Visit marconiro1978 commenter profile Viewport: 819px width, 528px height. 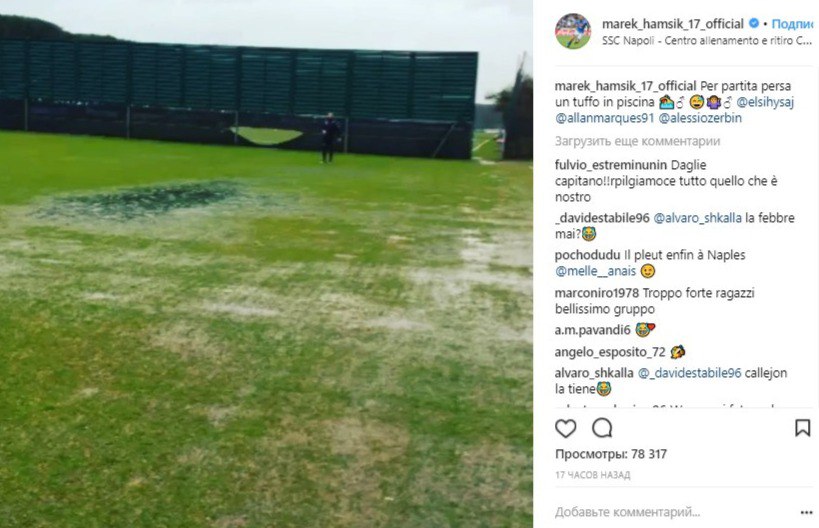[x=596, y=294]
